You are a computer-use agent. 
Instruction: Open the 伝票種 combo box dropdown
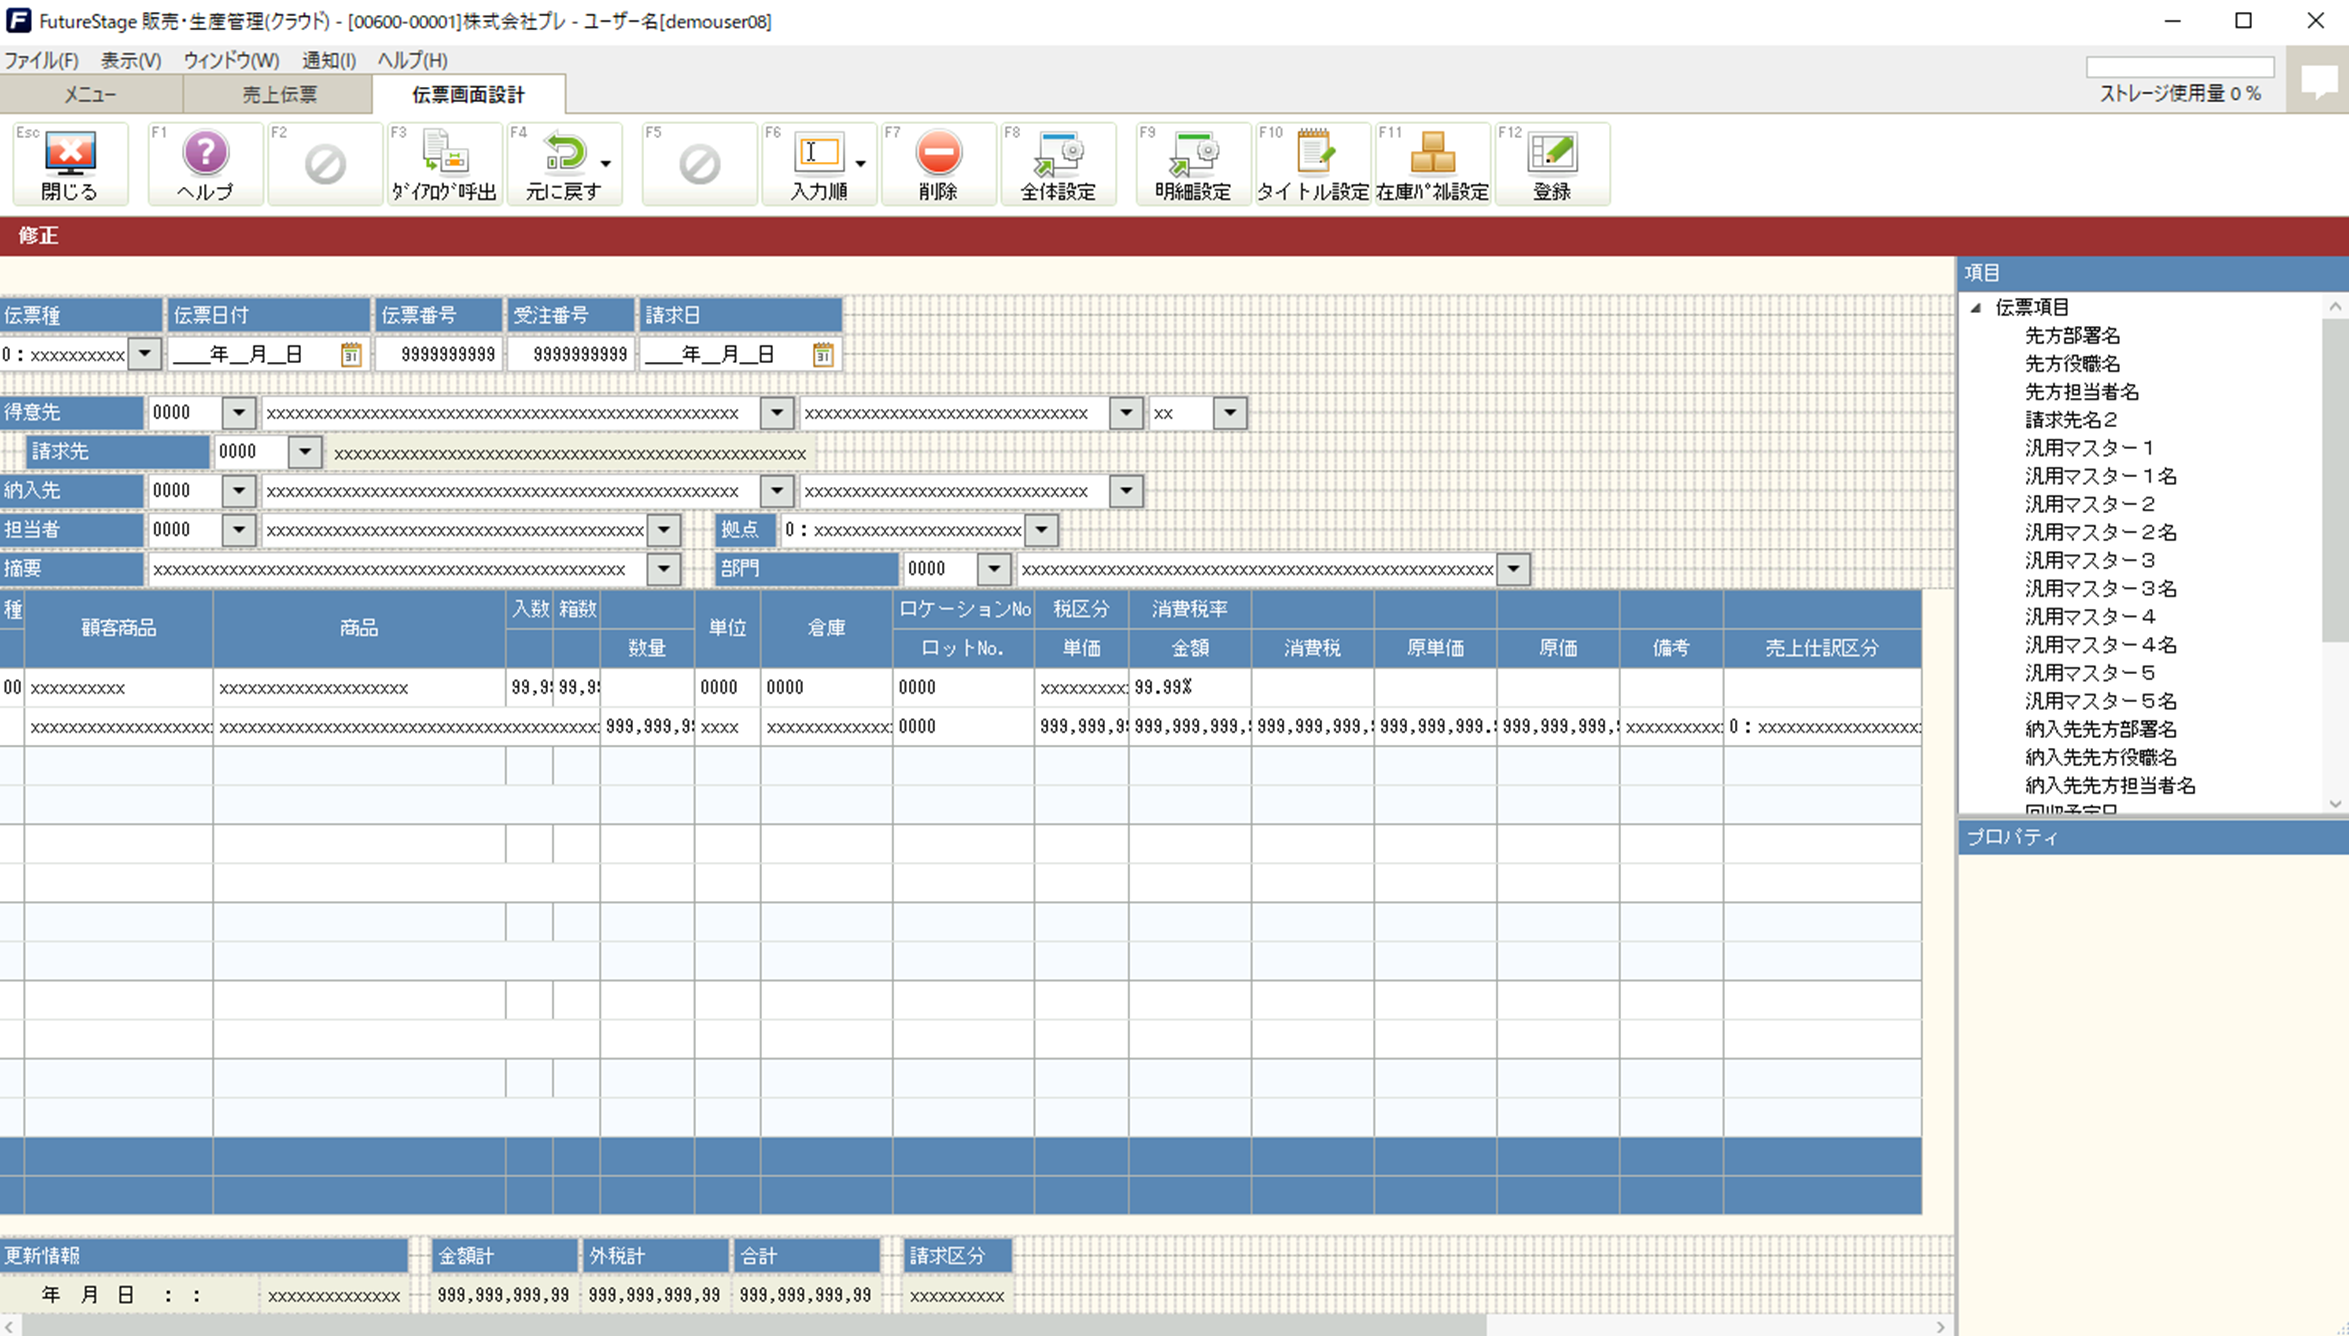(x=145, y=354)
